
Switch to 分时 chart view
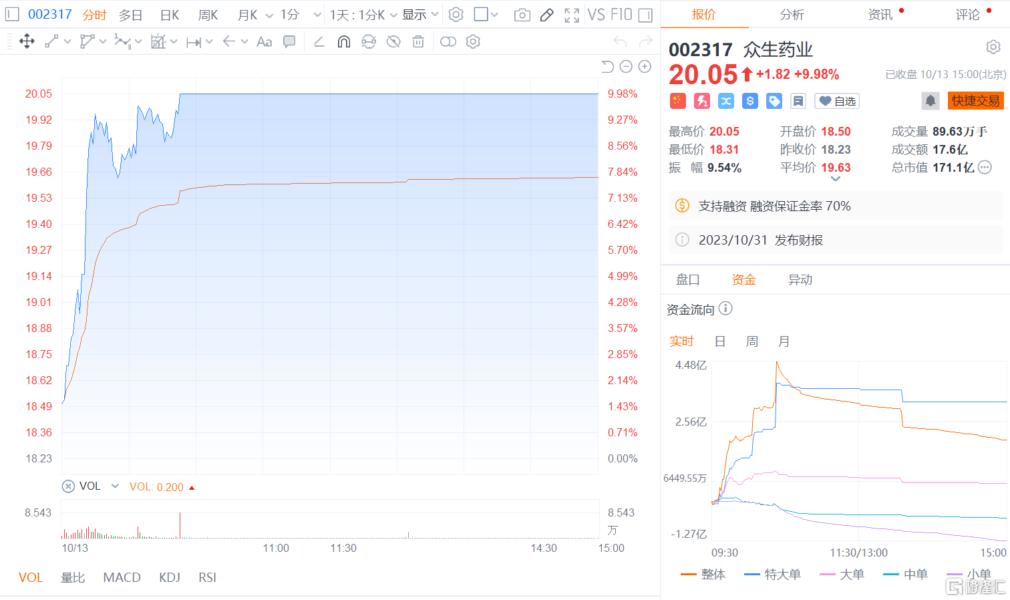pos(94,15)
